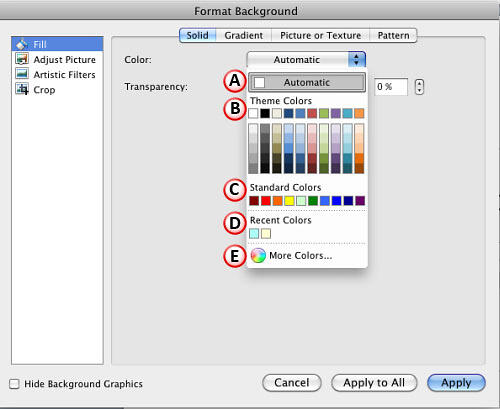Pick the cream theme color swatch
The width and height of the screenshot is (500, 409).
point(277,113)
